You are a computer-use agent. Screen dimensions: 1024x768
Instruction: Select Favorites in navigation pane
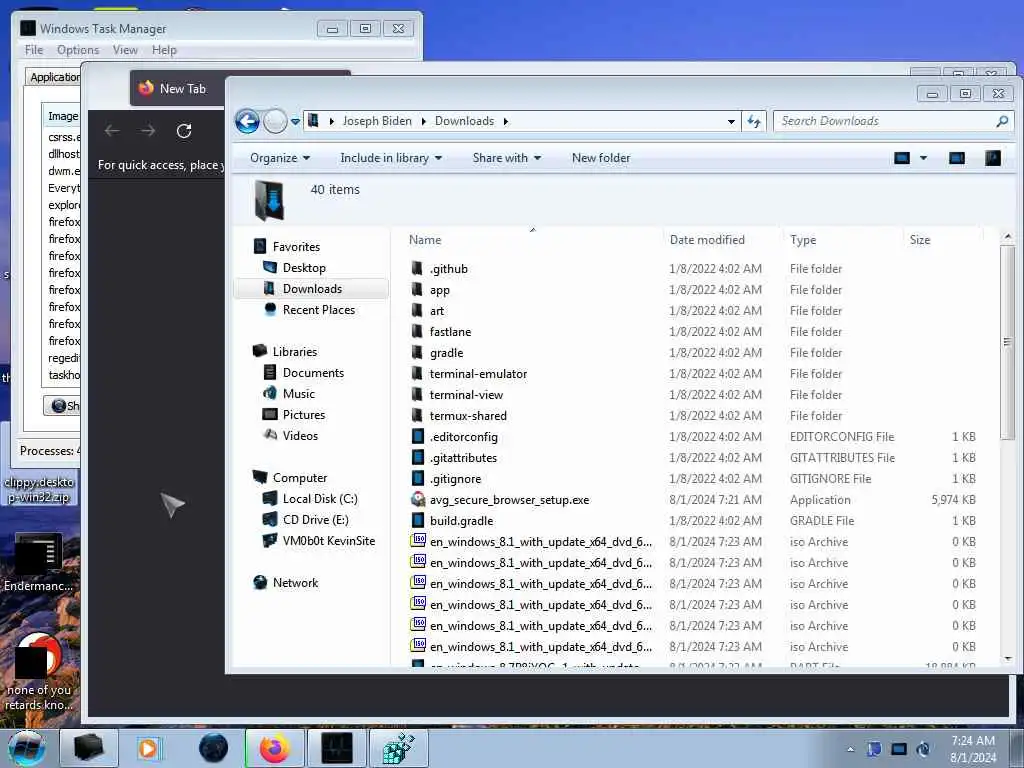[x=296, y=247]
